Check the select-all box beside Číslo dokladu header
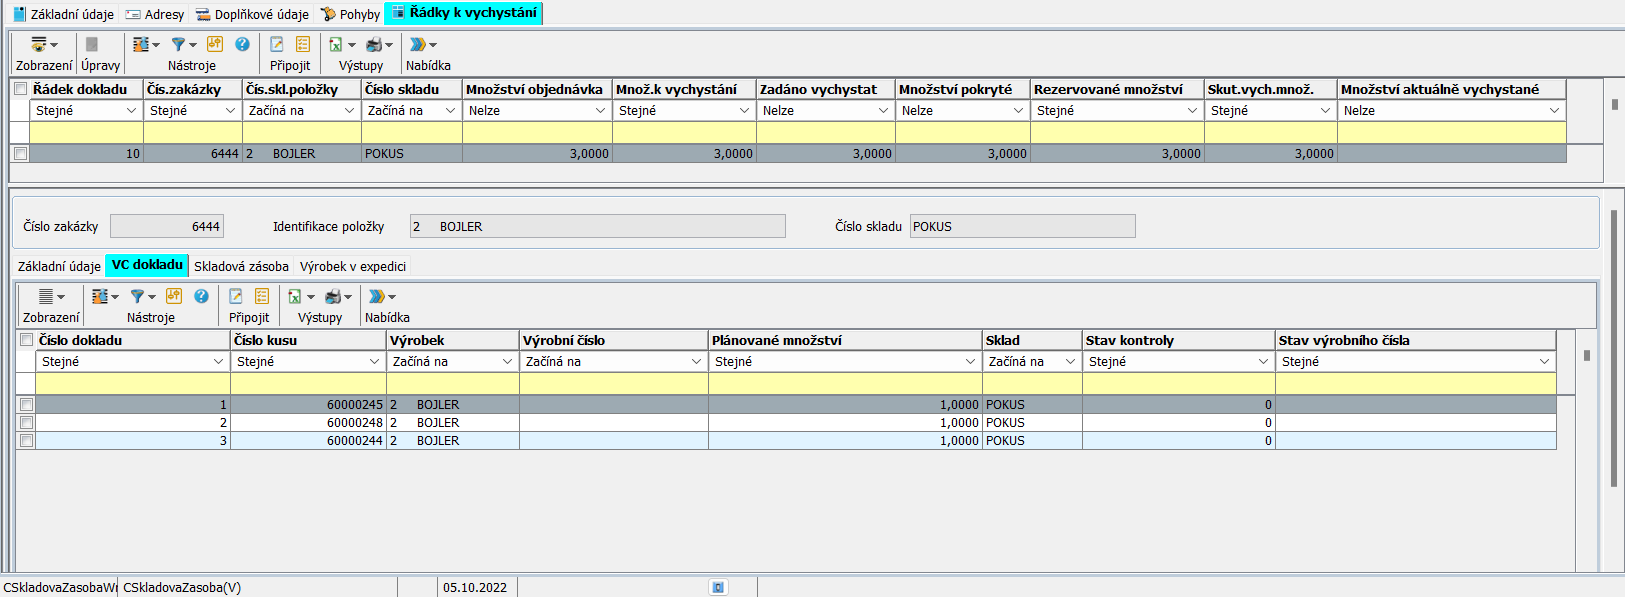Viewport: 1625px width, 597px height. [26, 340]
